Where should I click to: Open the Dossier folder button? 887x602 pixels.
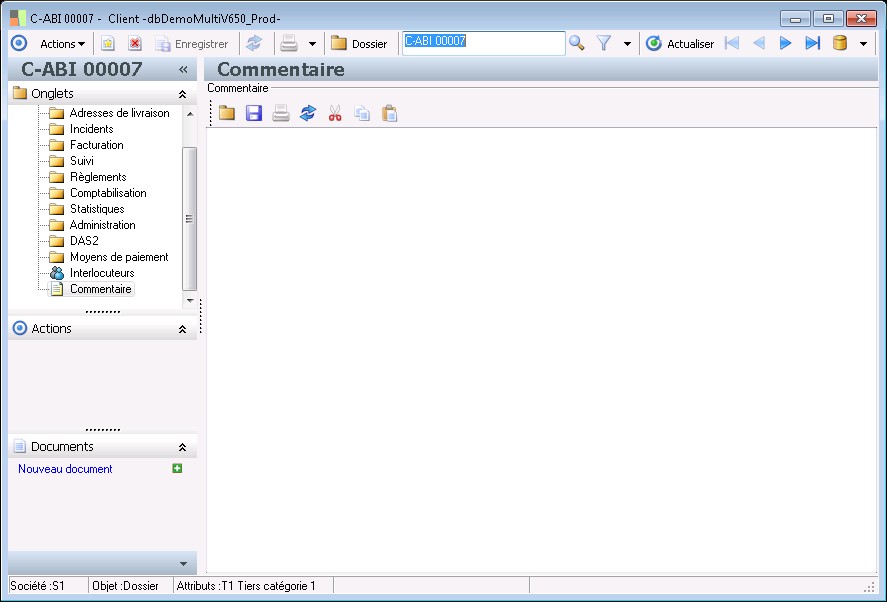pos(359,44)
